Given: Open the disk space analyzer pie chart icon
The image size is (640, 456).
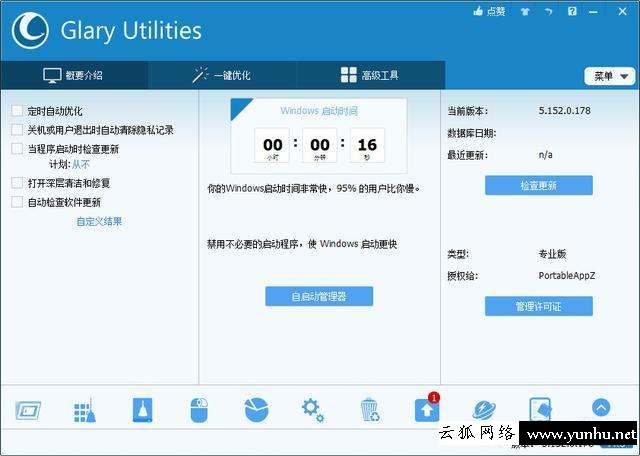Looking at the screenshot, I should tap(256, 410).
